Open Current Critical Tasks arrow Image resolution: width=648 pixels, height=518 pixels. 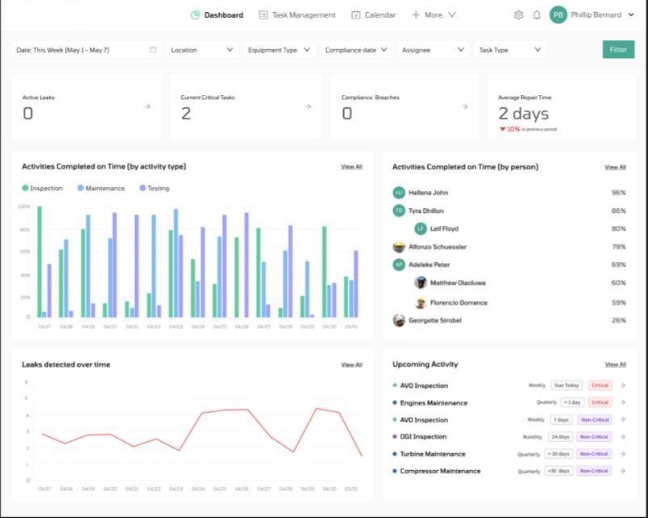click(308, 107)
